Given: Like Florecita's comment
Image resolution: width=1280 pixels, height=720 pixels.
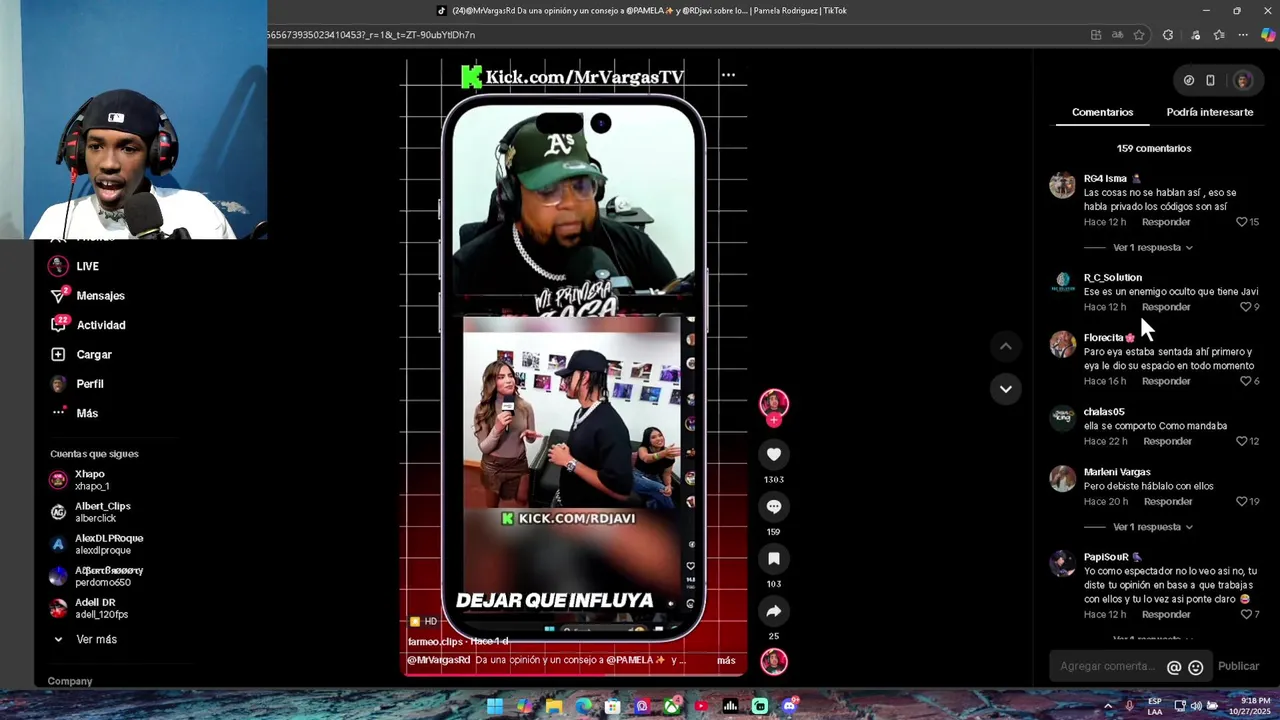Looking at the screenshot, I should point(1245,381).
